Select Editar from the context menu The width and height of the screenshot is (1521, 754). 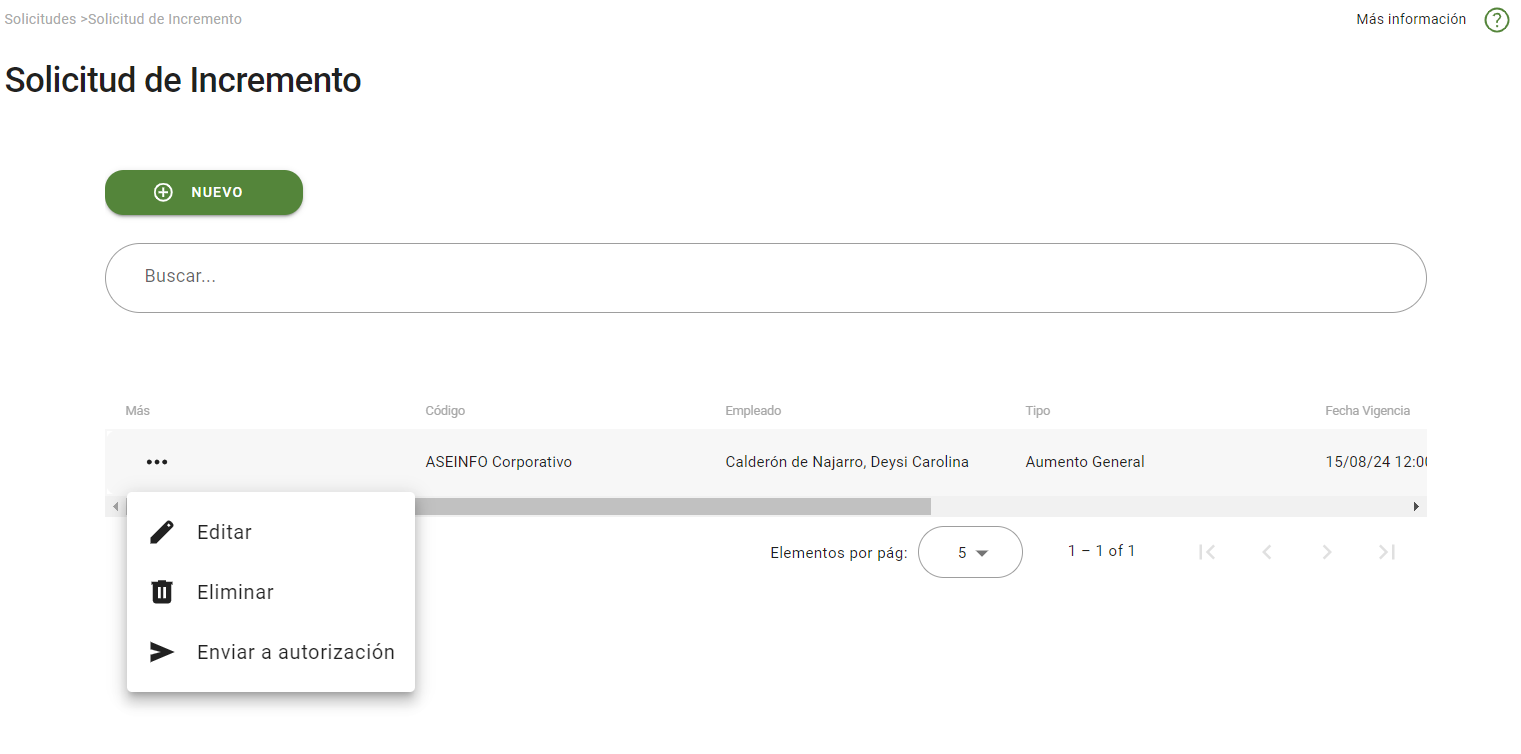[224, 531]
